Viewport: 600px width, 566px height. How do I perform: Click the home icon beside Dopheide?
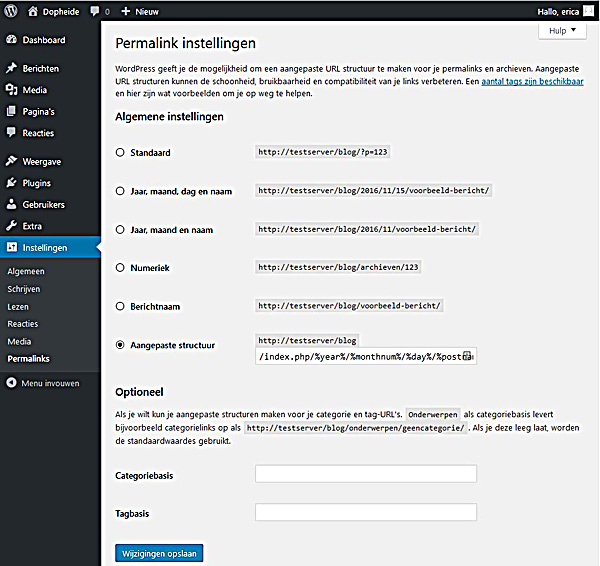click(x=33, y=11)
